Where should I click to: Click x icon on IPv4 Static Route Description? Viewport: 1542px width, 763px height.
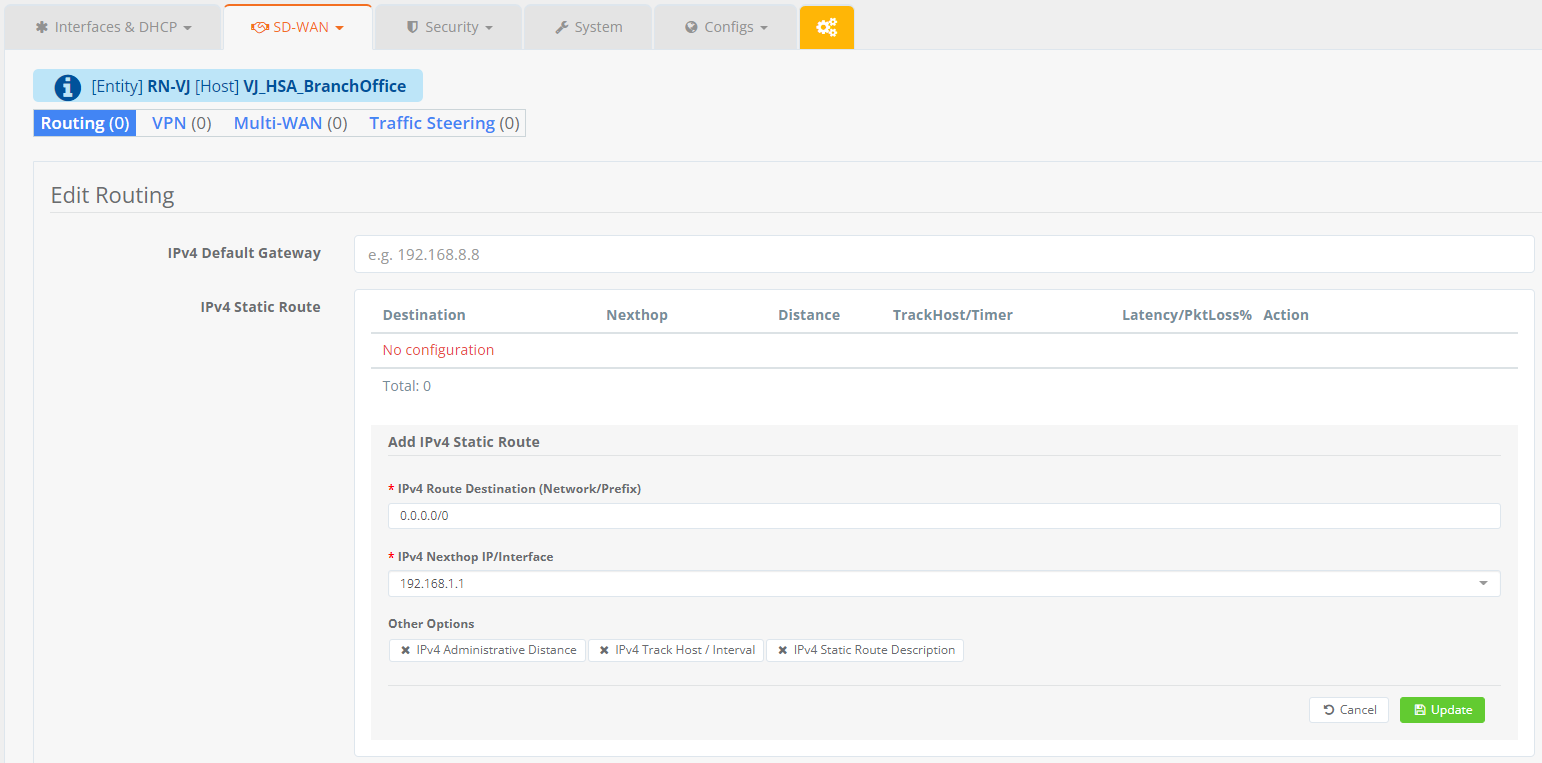pos(782,650)
